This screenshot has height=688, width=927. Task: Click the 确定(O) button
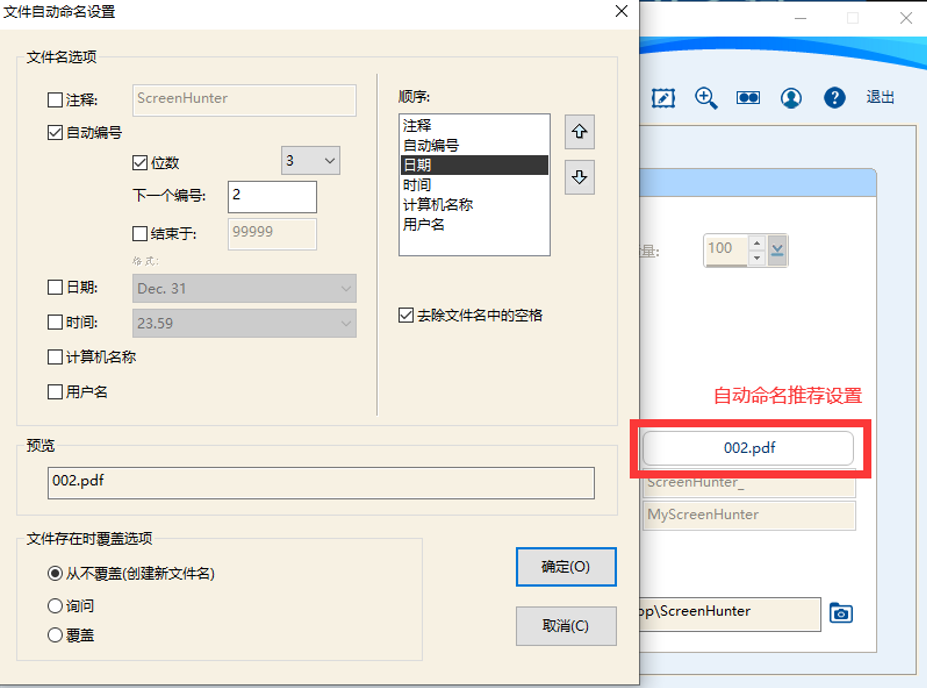566,567
